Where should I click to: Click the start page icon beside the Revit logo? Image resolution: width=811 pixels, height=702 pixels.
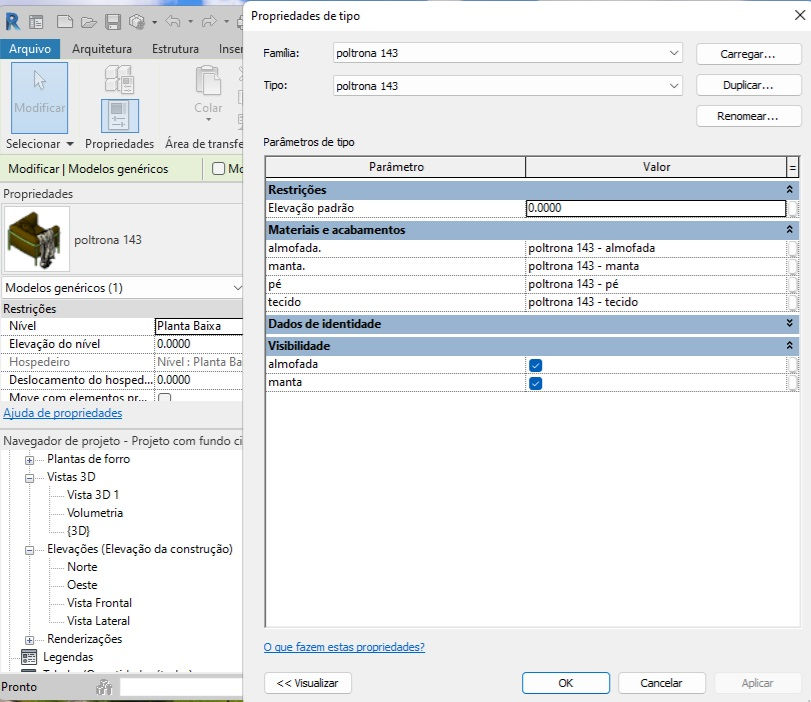point(36,22)
